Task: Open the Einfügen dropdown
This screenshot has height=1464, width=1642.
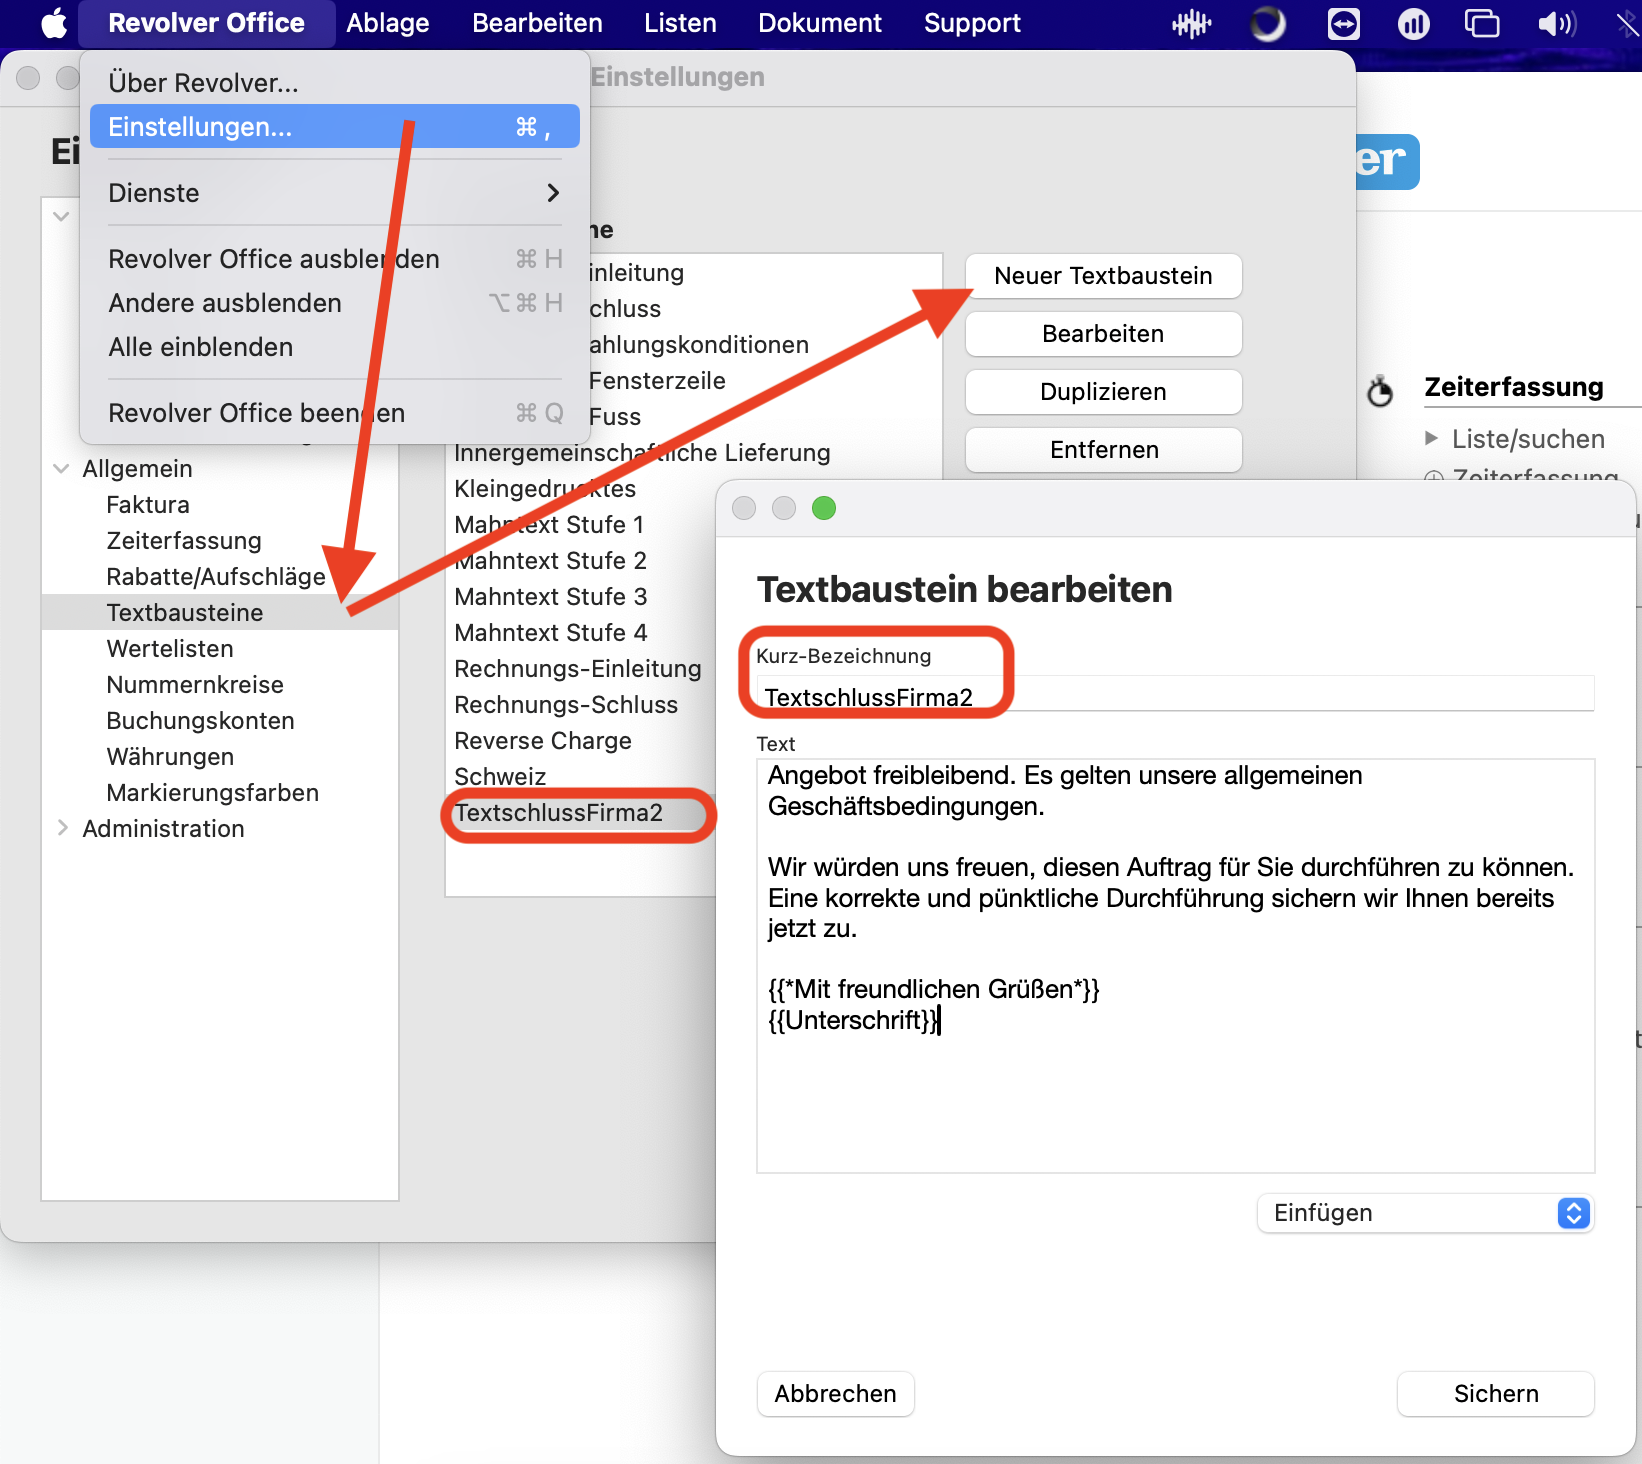Action: [1425, 1213]
